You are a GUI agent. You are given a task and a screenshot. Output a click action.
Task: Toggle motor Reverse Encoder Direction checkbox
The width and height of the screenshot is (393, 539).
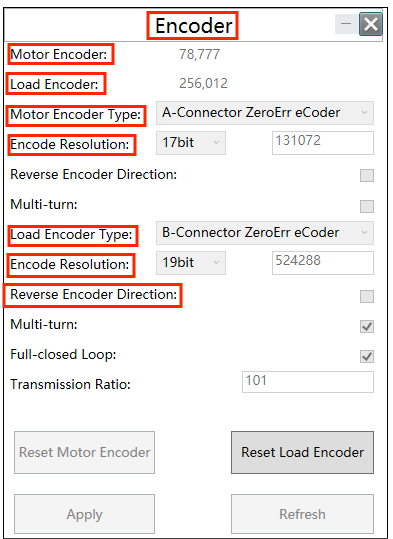367,175
